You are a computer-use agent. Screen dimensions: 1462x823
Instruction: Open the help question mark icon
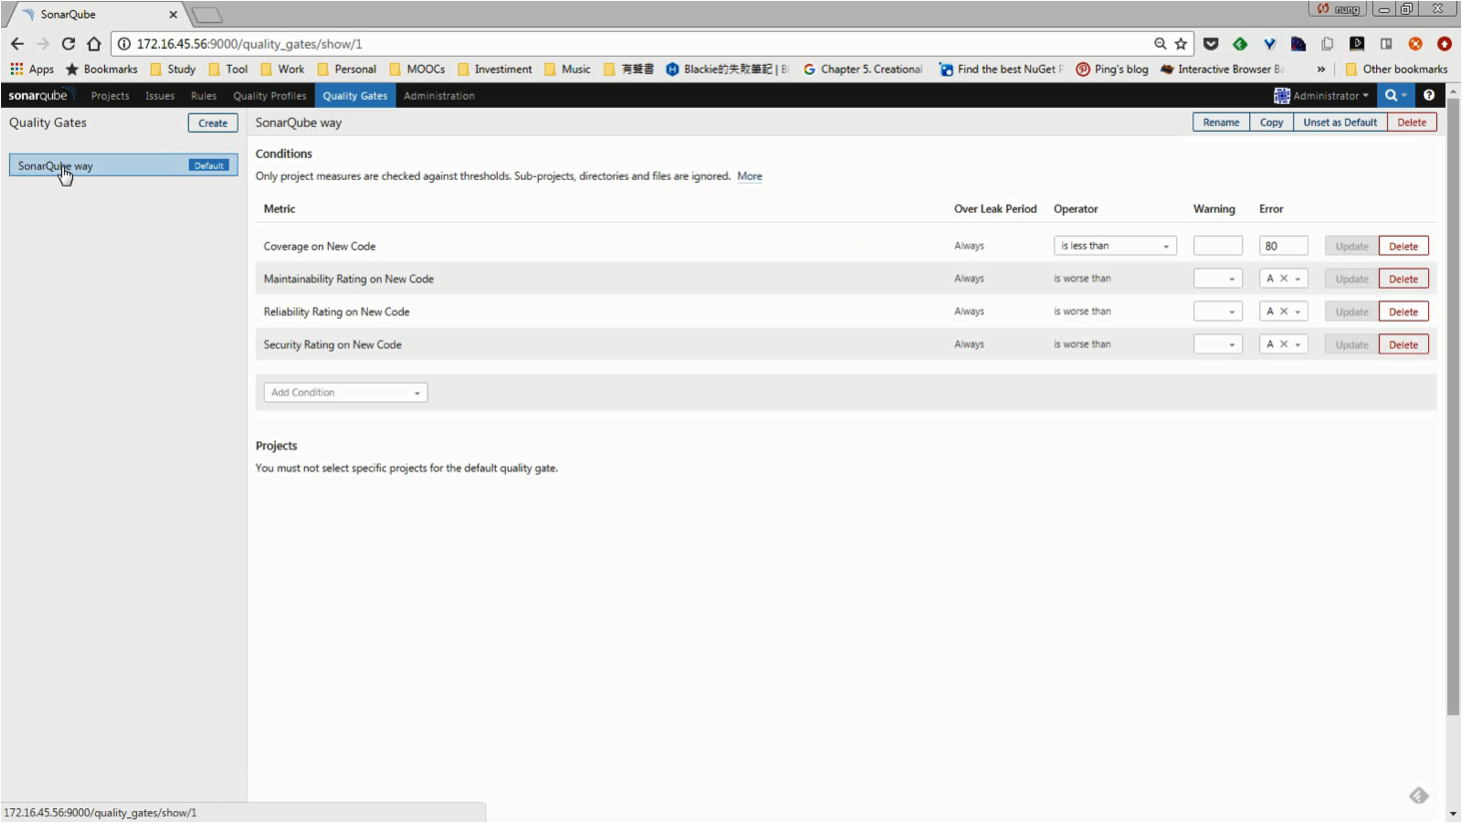(x=1429, y=96)
